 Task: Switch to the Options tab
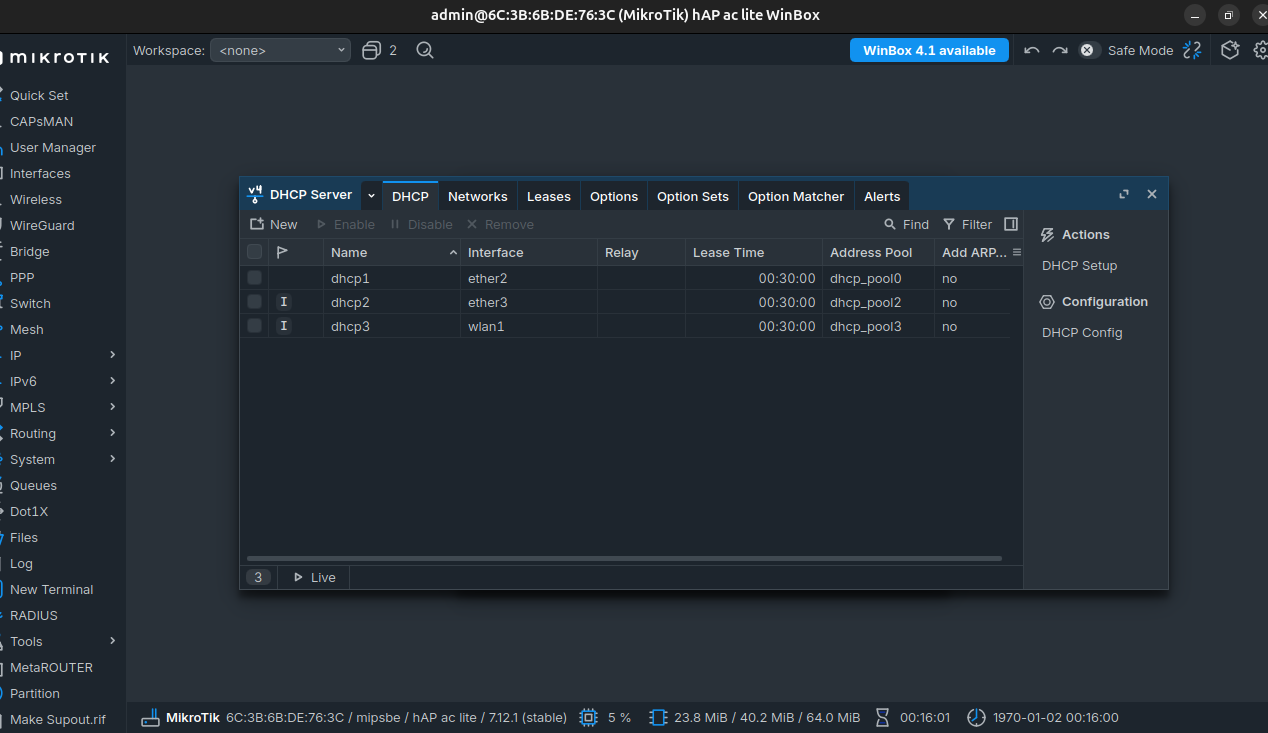click(x=614, y=196)
